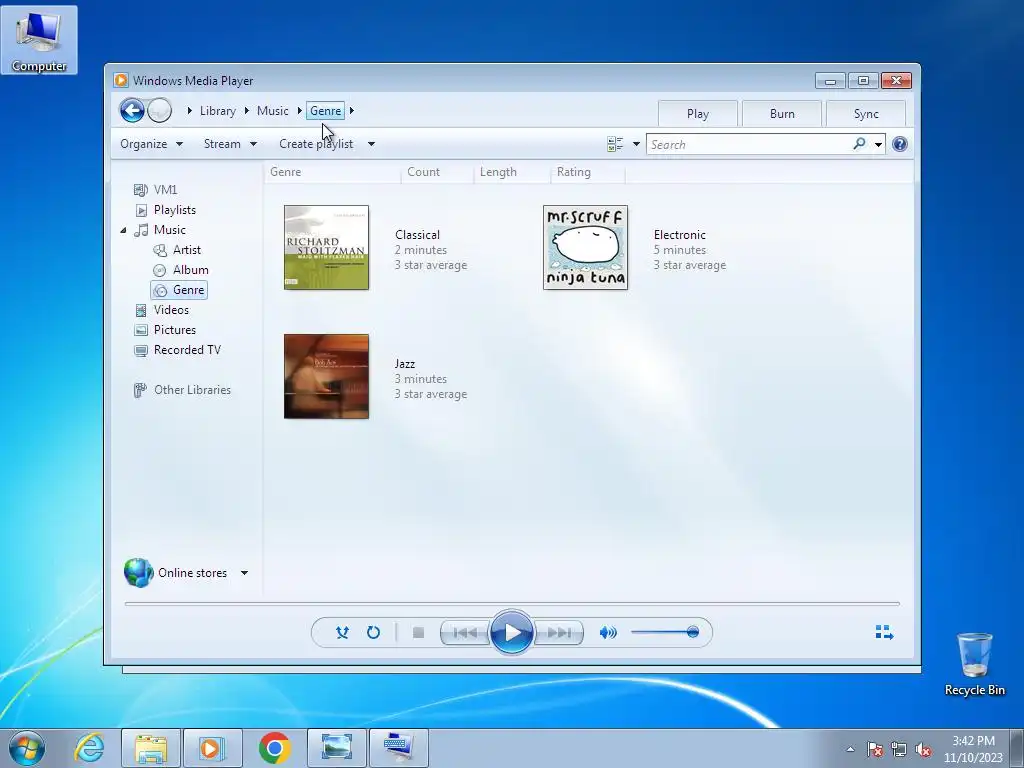
Task: Click the Online stores globe icon
Action: coord(138,573)
